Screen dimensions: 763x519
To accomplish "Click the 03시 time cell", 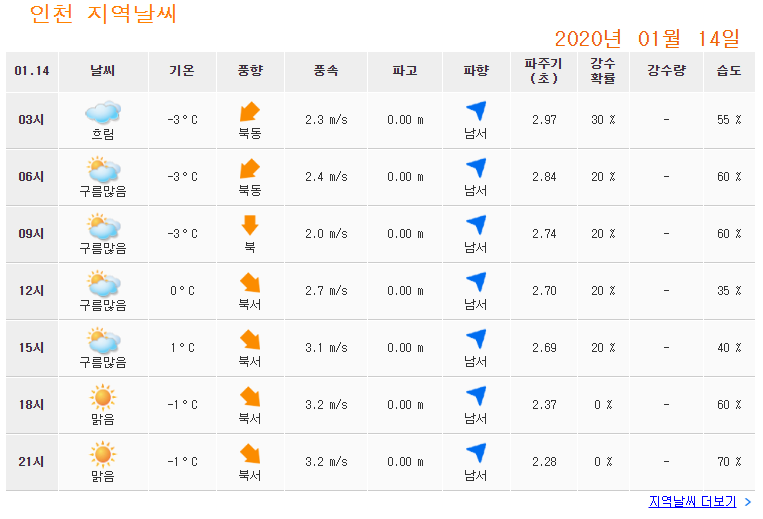I will pyautogui.click(x=32, y=120).
